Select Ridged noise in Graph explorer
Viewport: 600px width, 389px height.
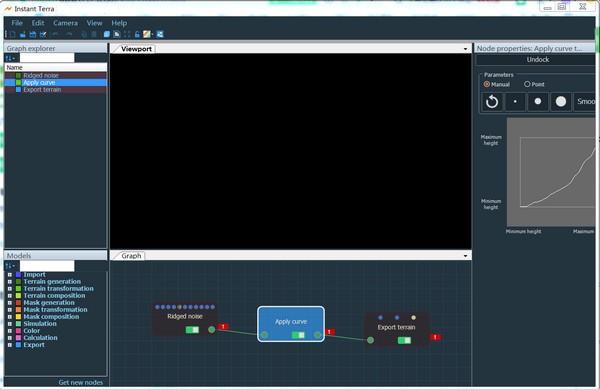(x=56, y=75)
